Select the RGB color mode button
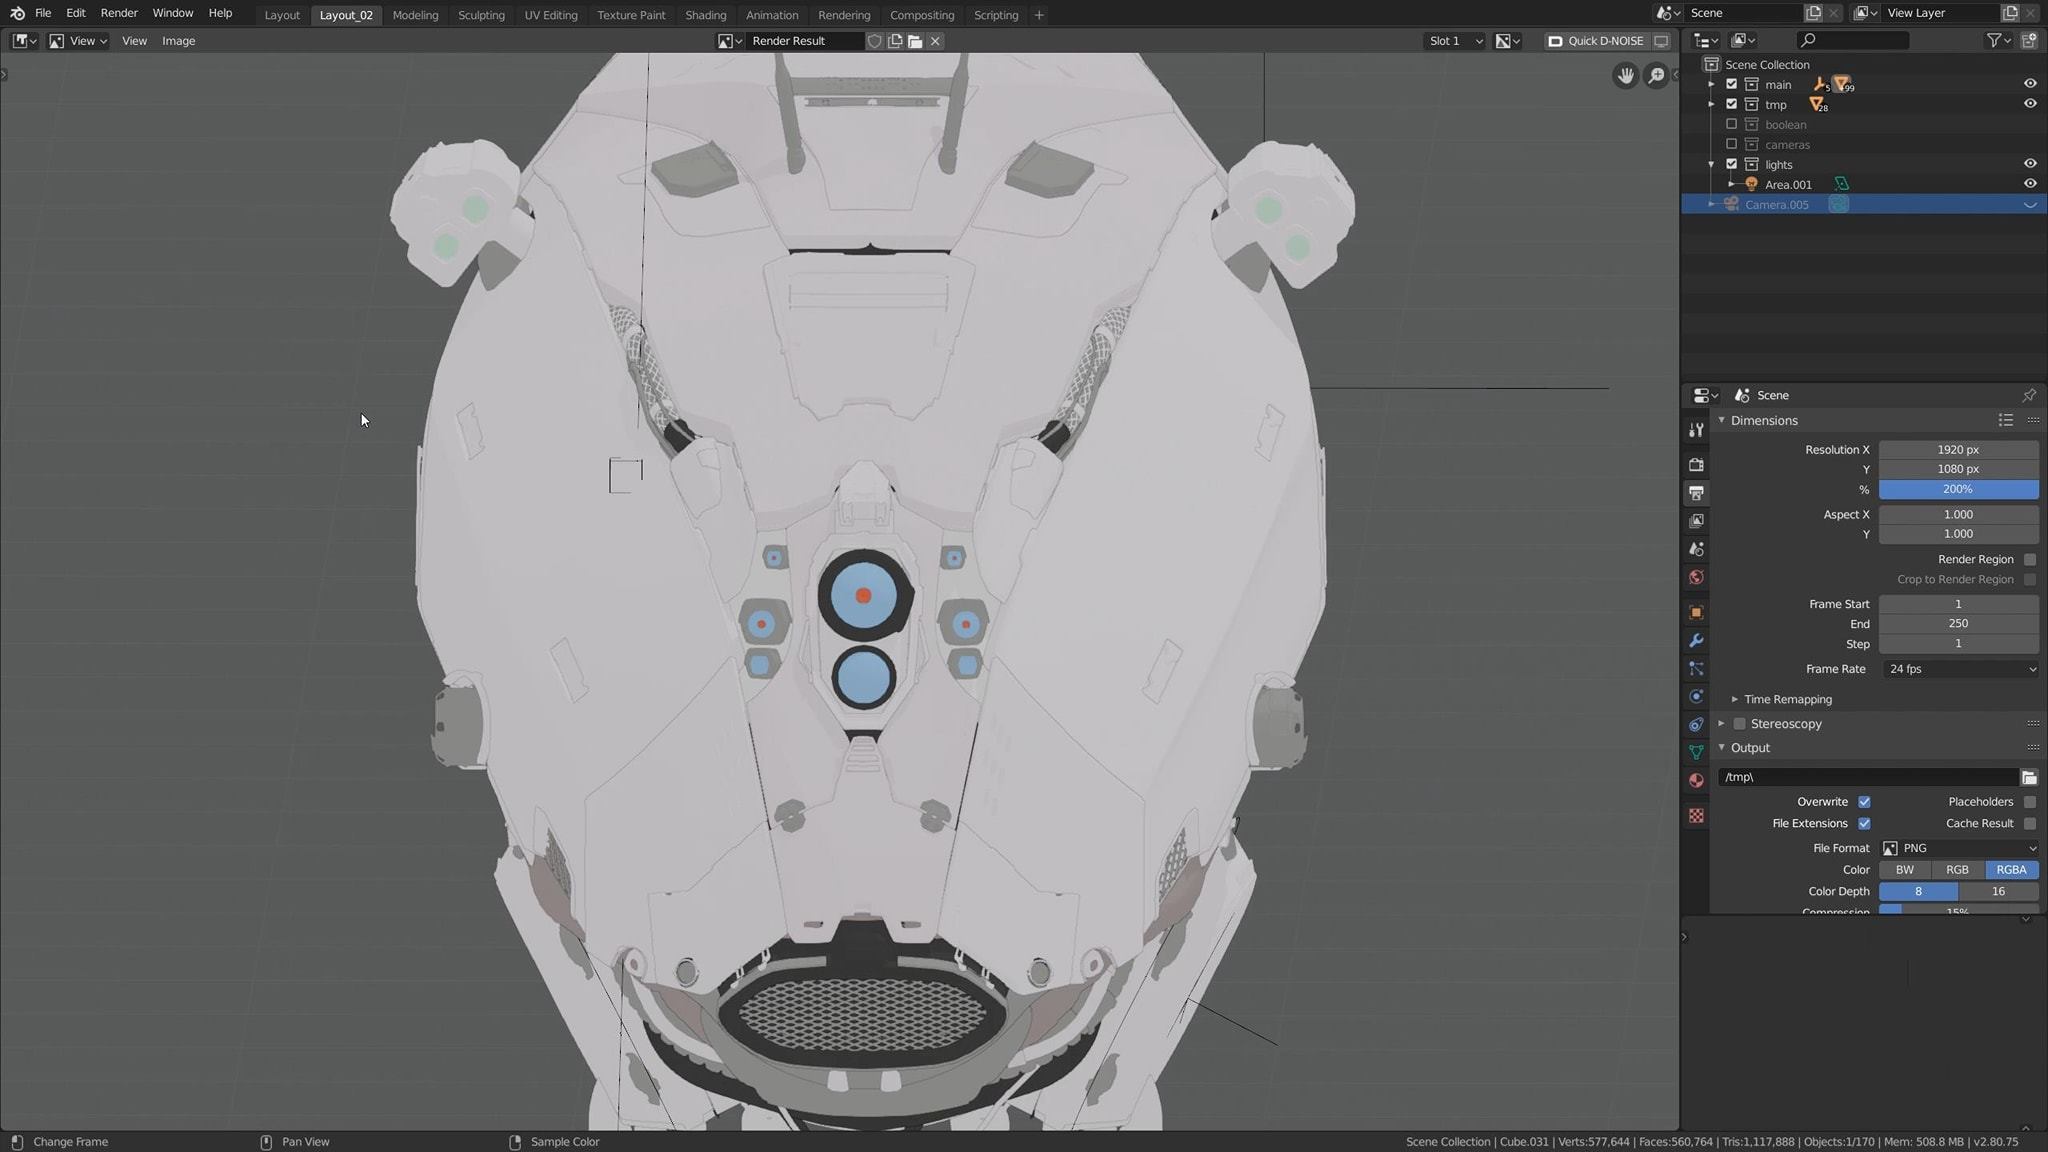 (1958, 870)
